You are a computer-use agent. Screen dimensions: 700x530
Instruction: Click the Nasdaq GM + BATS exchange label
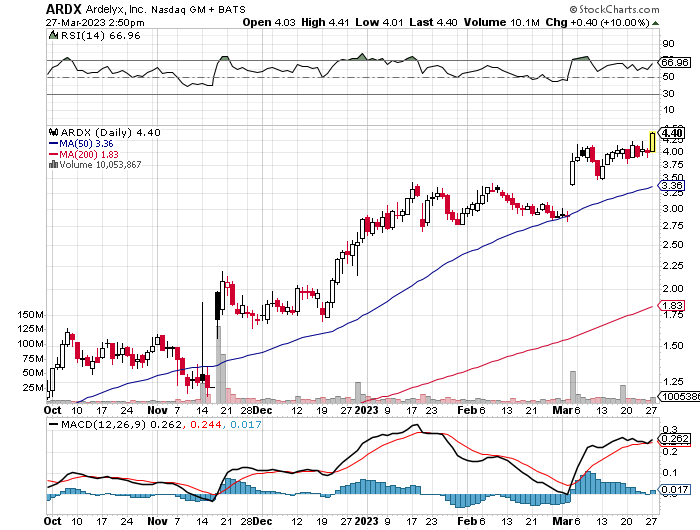(198, 9)
